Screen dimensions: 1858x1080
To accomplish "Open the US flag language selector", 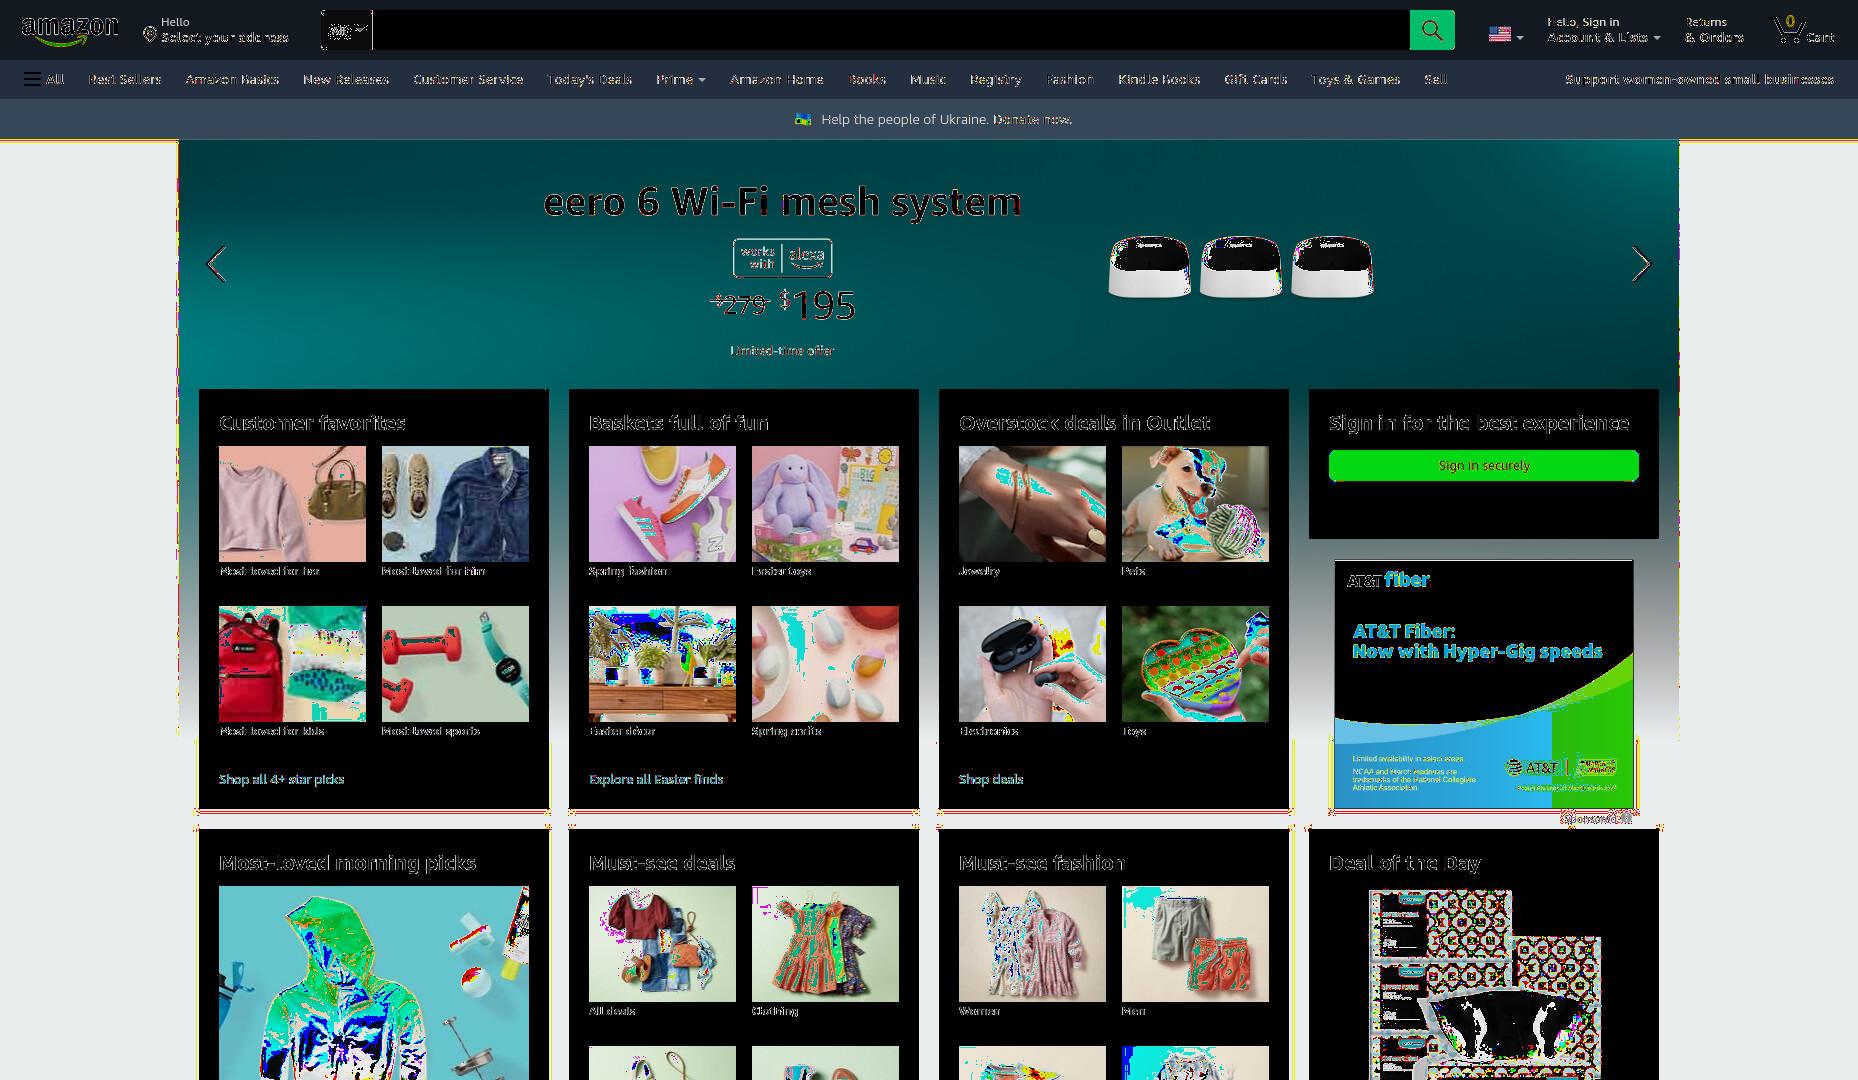I will pyautogui.click(x=1506, y=35).
